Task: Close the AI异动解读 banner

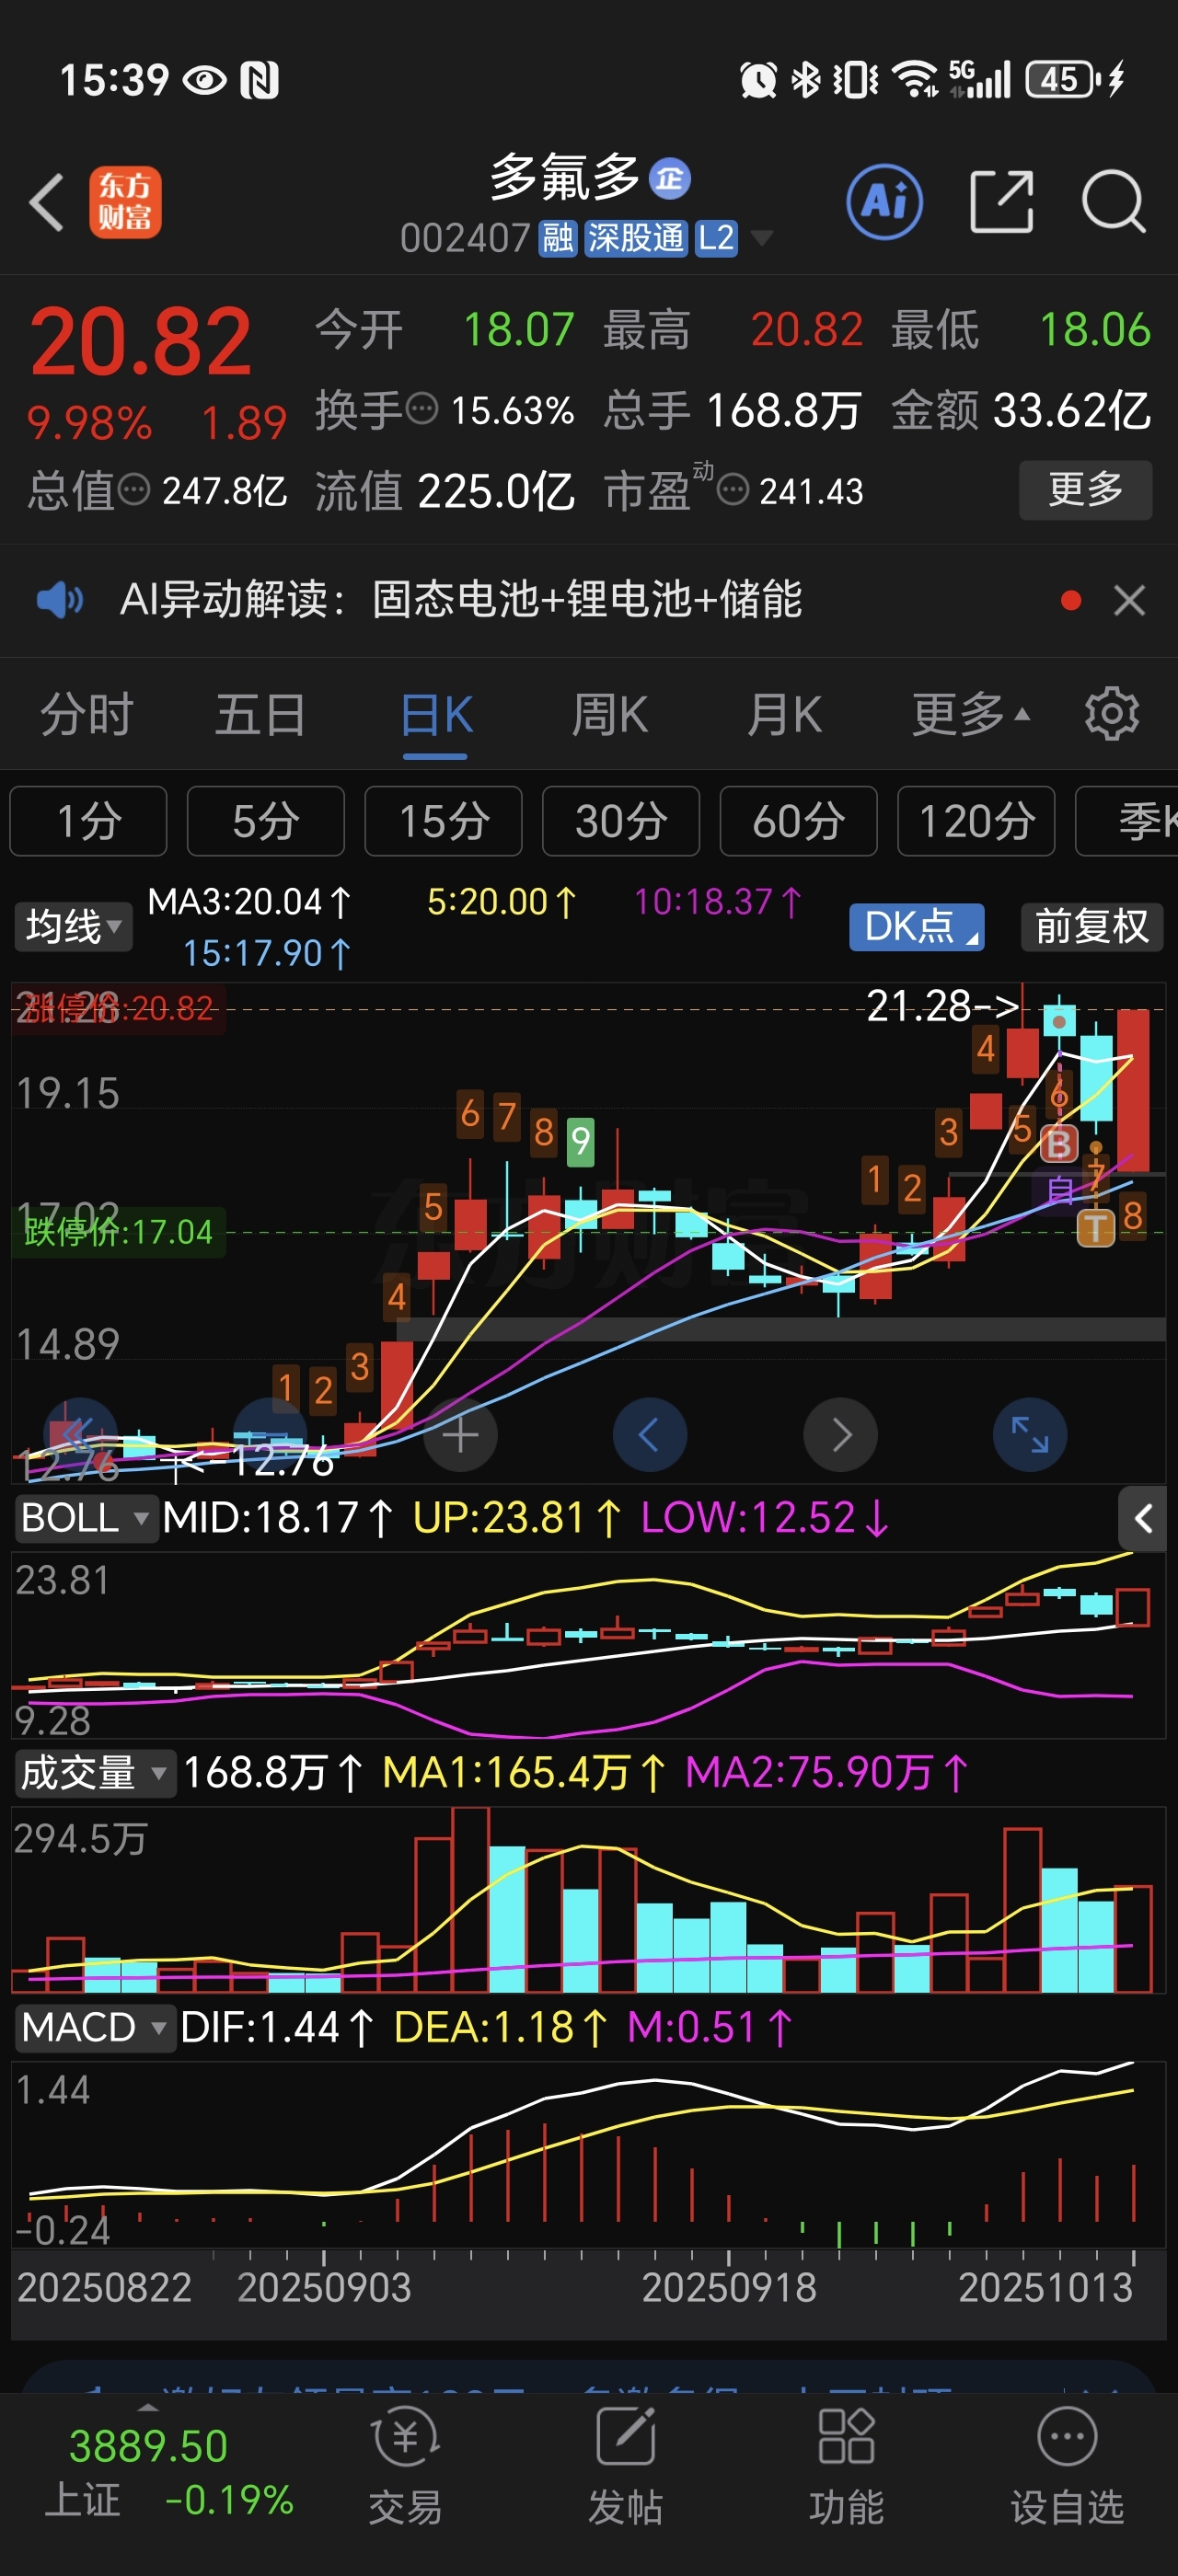Action: click(1129, 600)
